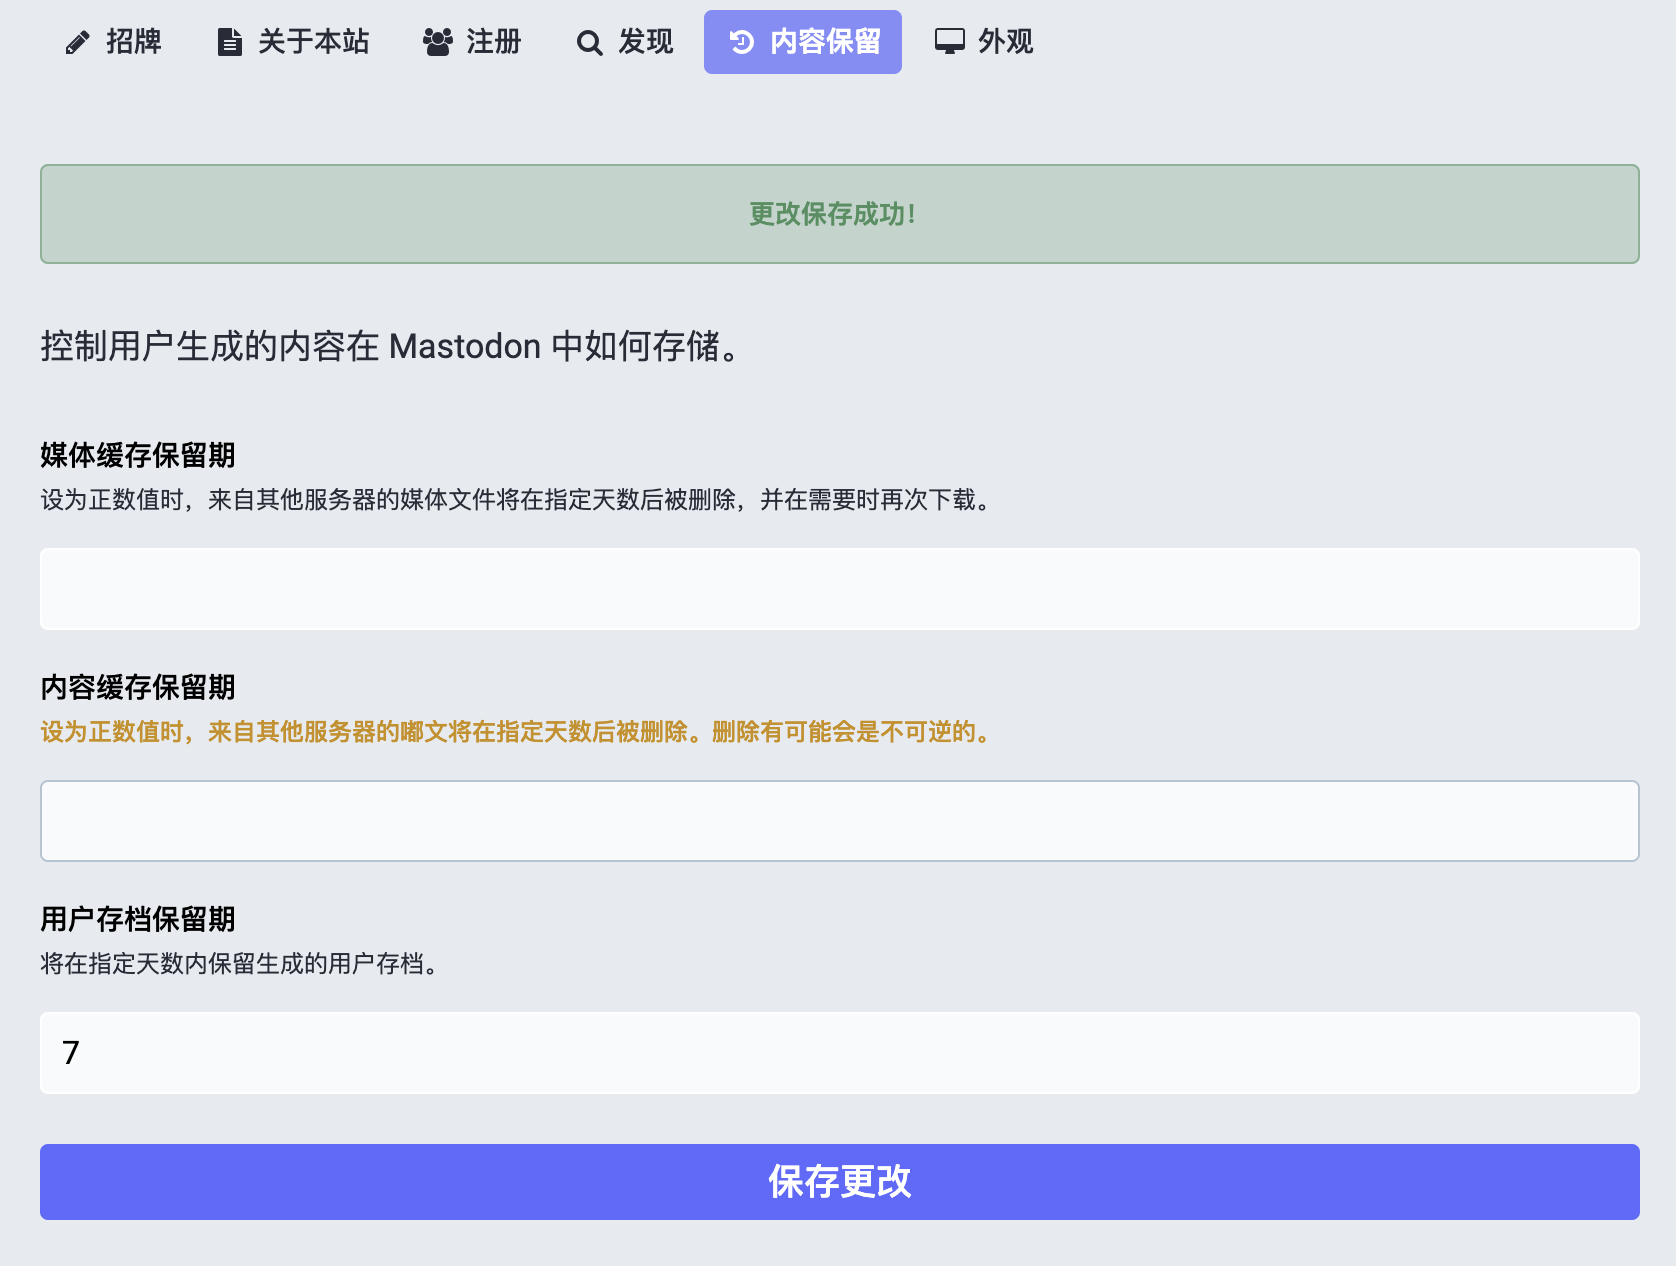Click the 内容缓存保留期 label heading
Image resolution: width=1676 pixels, height=1266 pixels.
(x=138, y=687)
